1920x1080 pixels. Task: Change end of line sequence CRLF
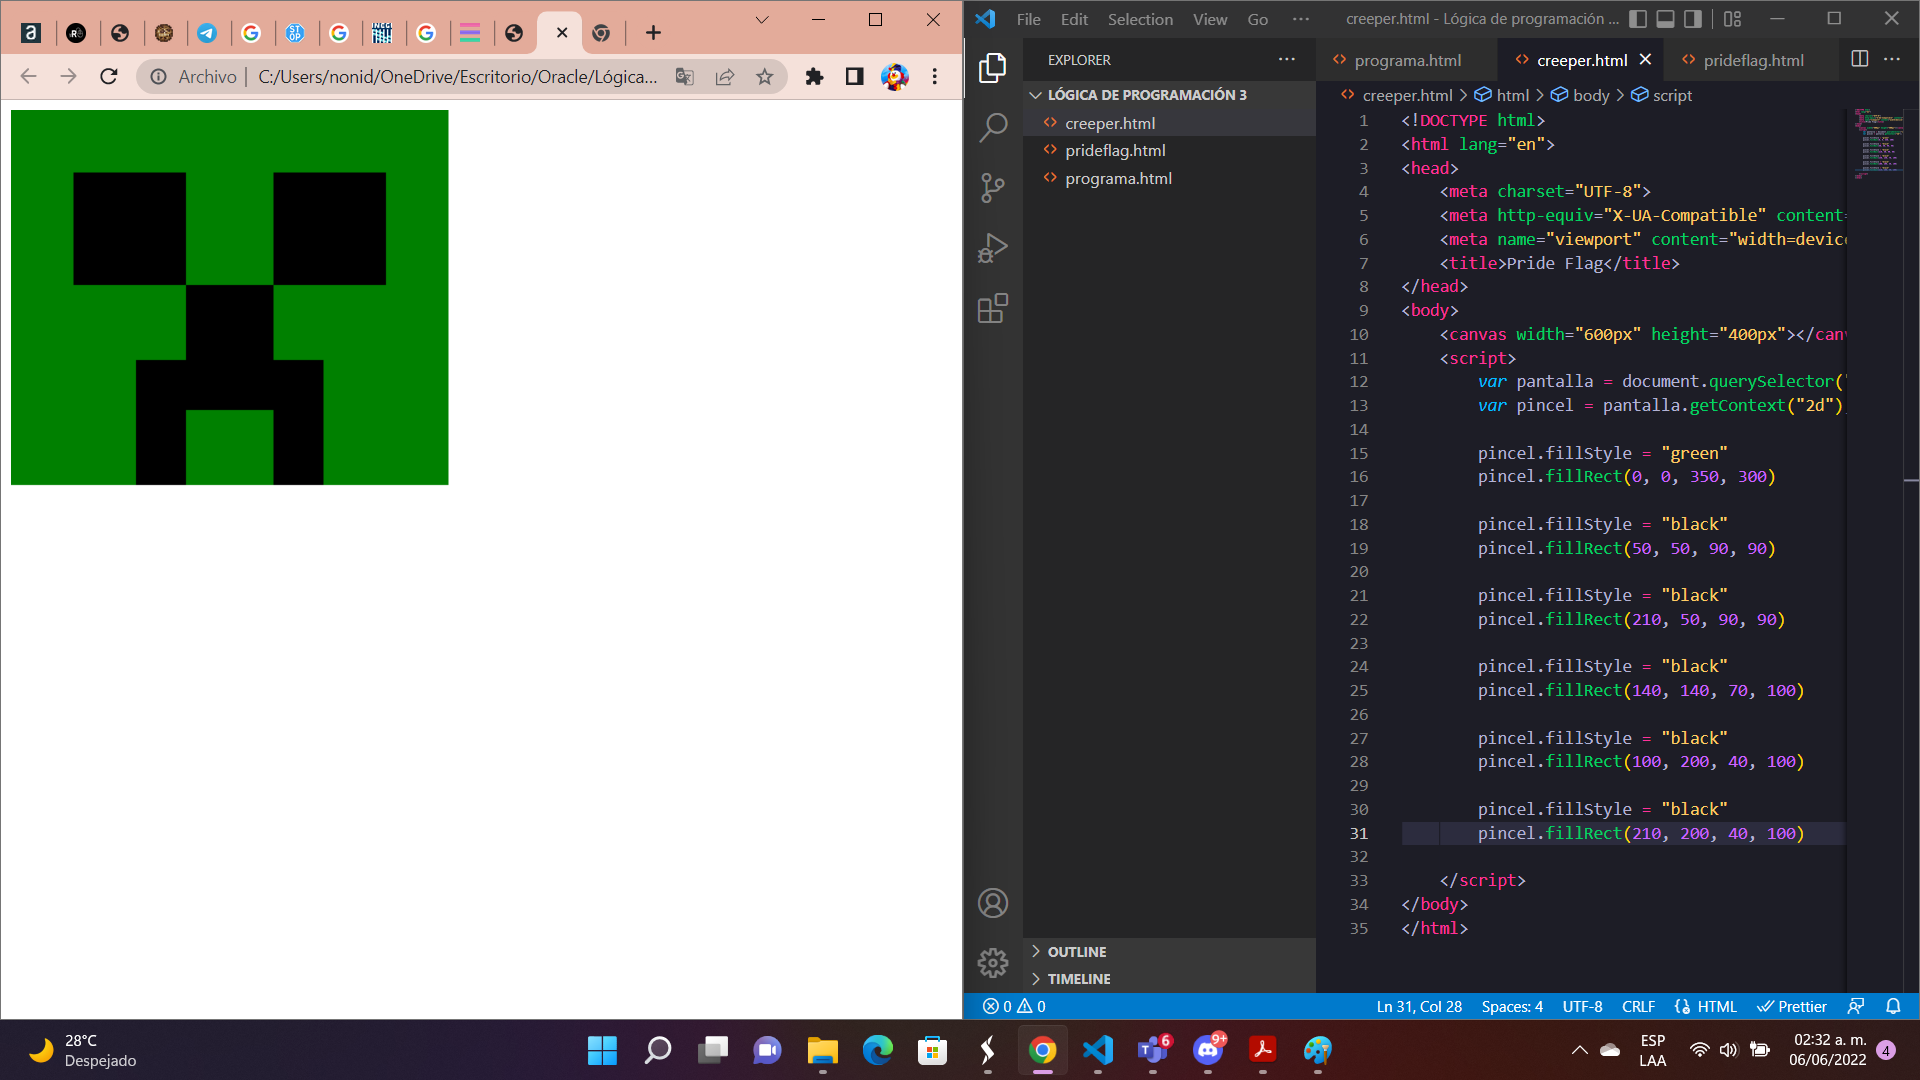(1638, 1006)
